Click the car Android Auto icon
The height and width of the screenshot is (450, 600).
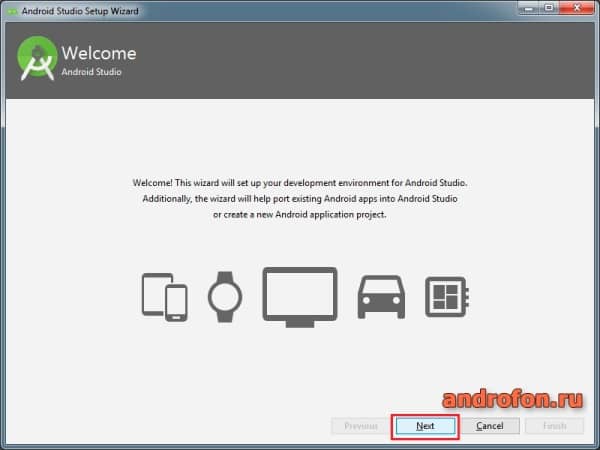pos(381,297)
